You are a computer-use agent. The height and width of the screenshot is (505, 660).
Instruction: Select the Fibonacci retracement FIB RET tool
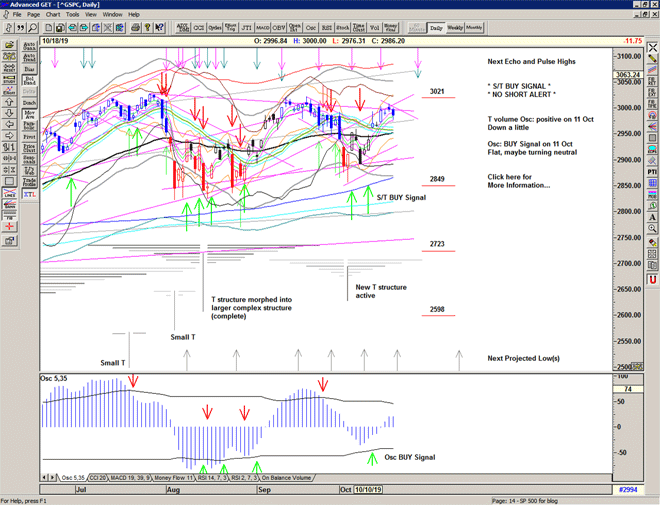tap(652, 81)
